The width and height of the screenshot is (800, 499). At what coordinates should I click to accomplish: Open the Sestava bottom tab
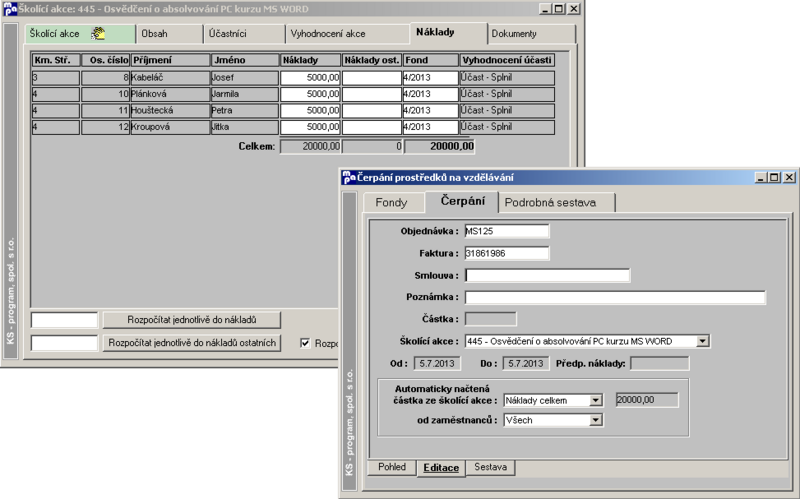490,467
